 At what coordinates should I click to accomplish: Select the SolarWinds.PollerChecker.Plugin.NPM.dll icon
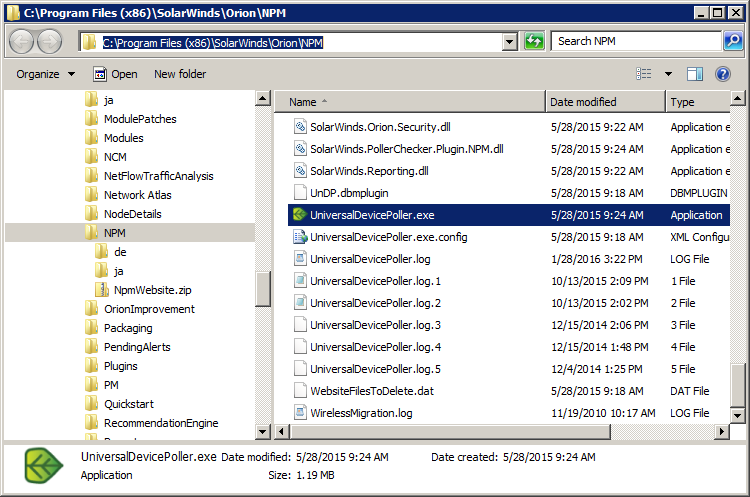point(300,149)
